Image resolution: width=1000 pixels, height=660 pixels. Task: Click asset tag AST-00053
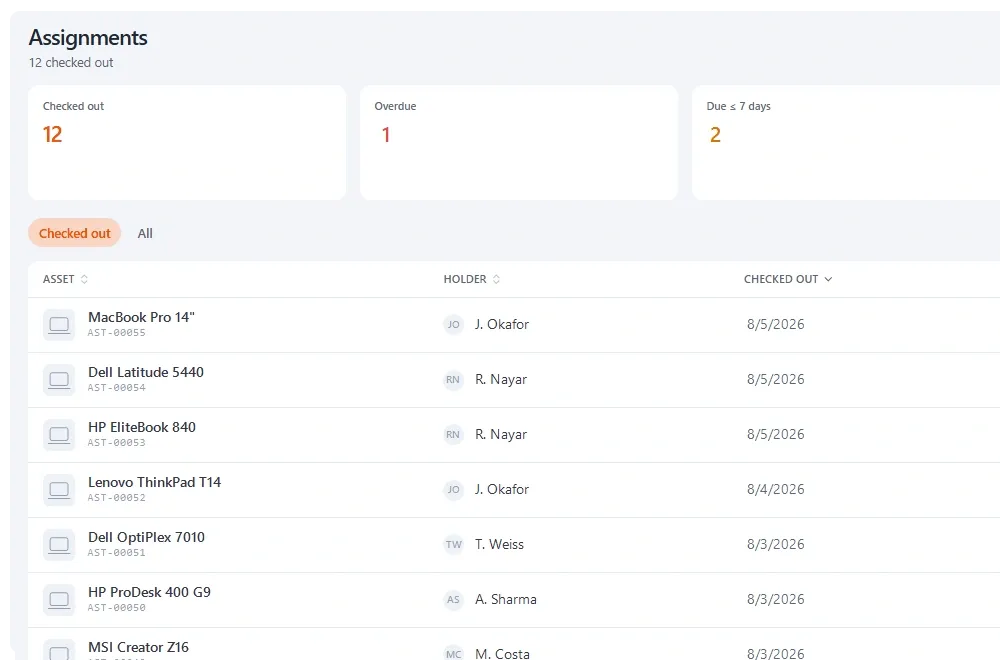[117, 443]
